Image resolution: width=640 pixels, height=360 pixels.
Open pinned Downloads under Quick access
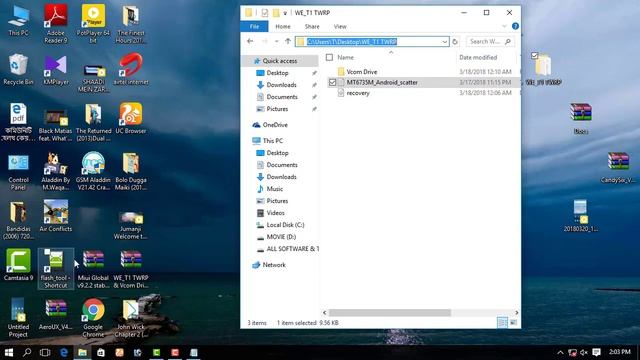[281, 85]
